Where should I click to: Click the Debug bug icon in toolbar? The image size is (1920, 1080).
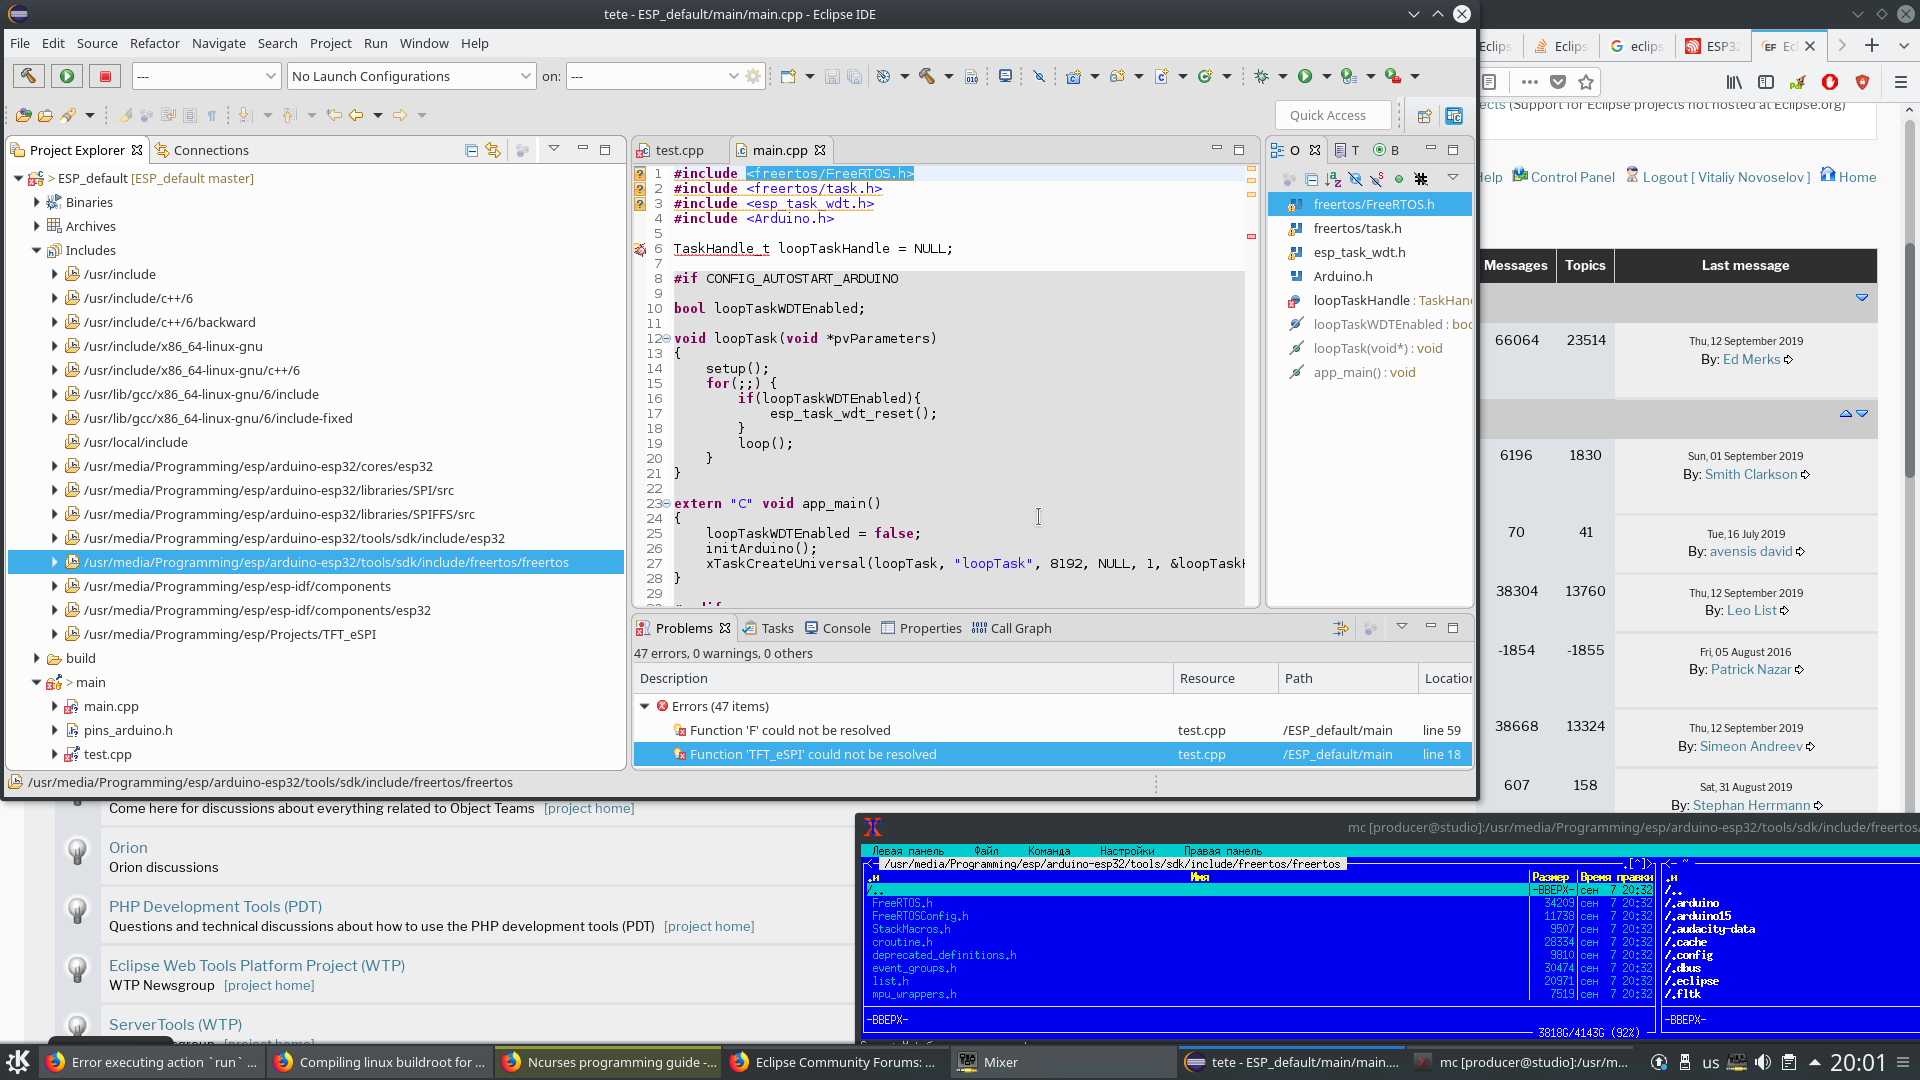tap(1261, 76)
